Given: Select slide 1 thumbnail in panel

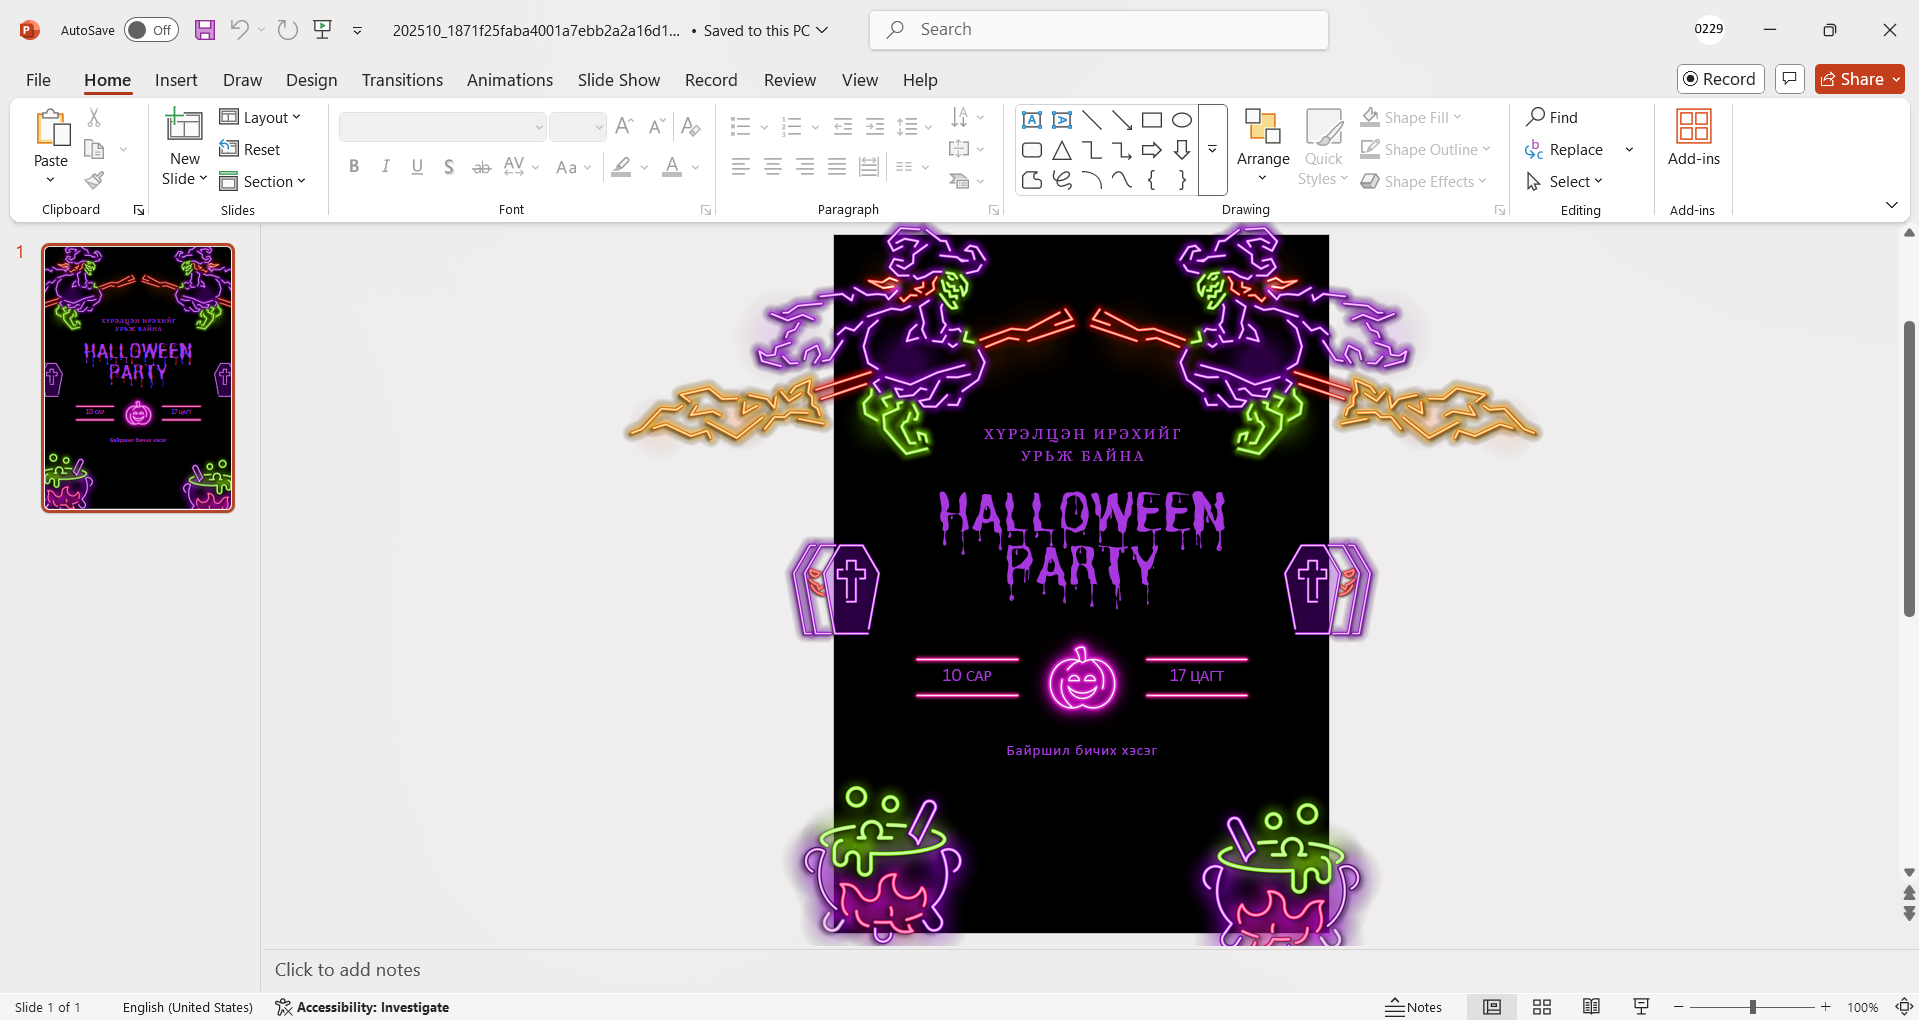Looking at the screenshot, I should (138, 378).
